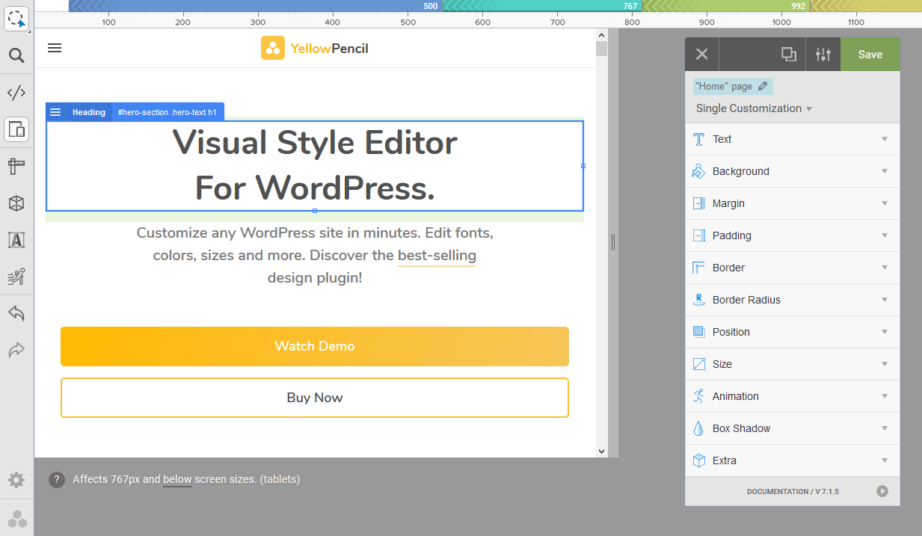Open the sliders options icon in panel header
The width and height of the screenshot is (922, 536).
[x=823, y=55]
